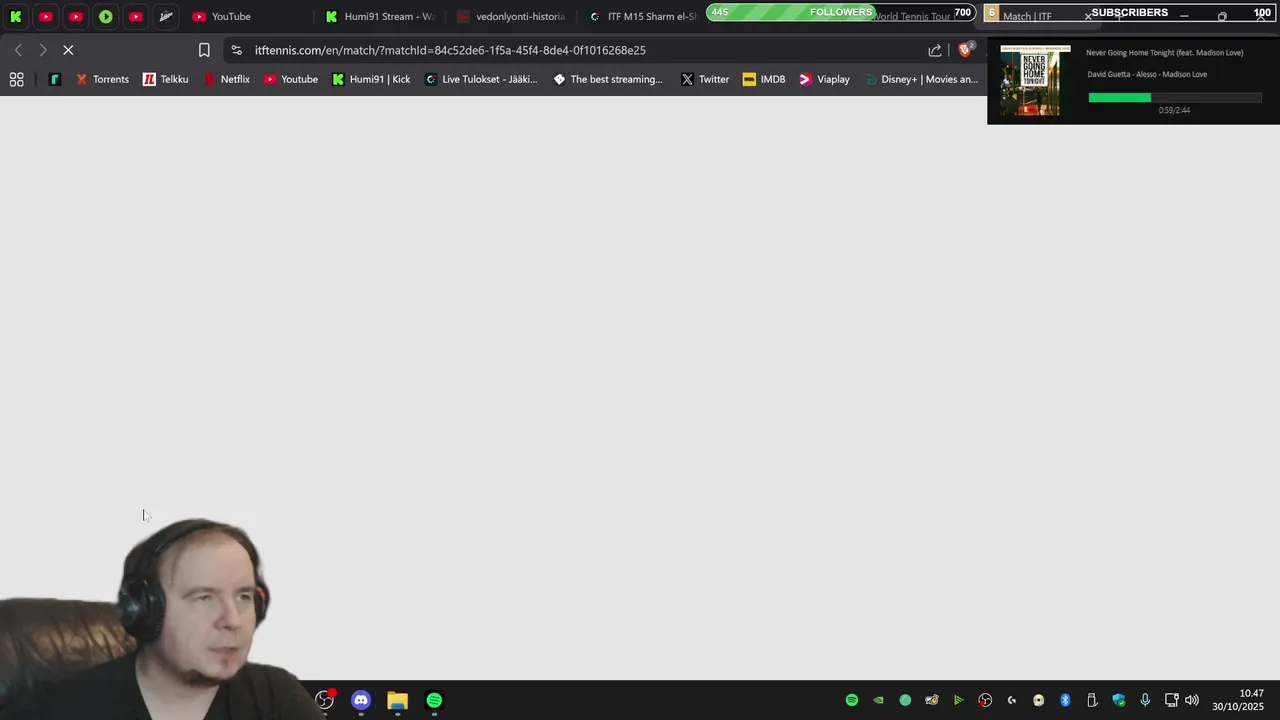
Task: Open the safely remove USB tray icon
Action: pos(1092,700)
